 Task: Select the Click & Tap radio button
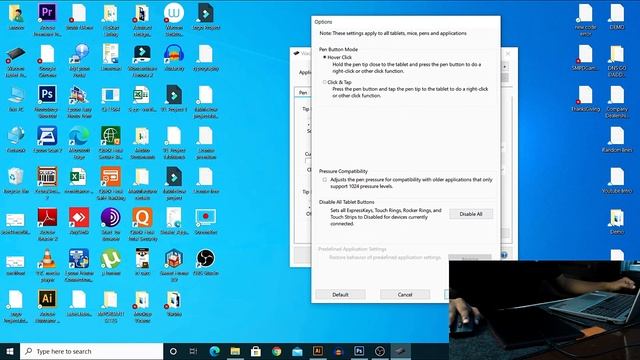[325, 82]
